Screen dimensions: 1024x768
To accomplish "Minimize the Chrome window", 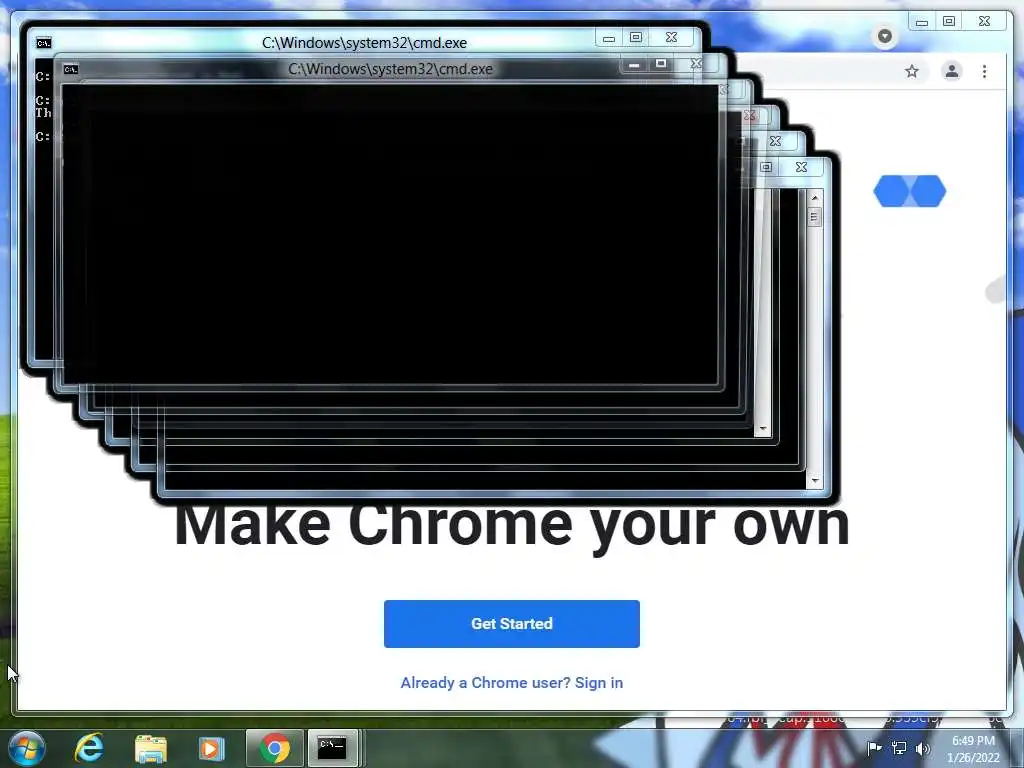I will click(x=921, y=22).
